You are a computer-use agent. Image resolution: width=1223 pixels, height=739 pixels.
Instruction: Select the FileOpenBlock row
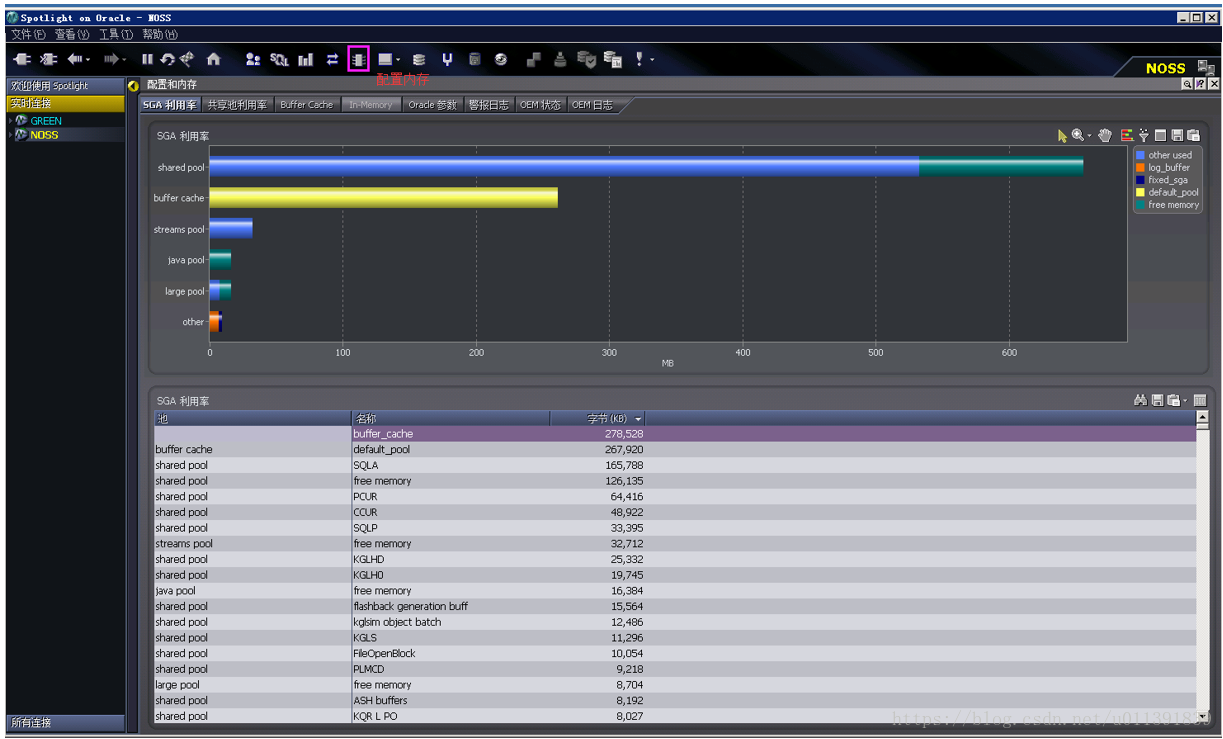[675, 653]
